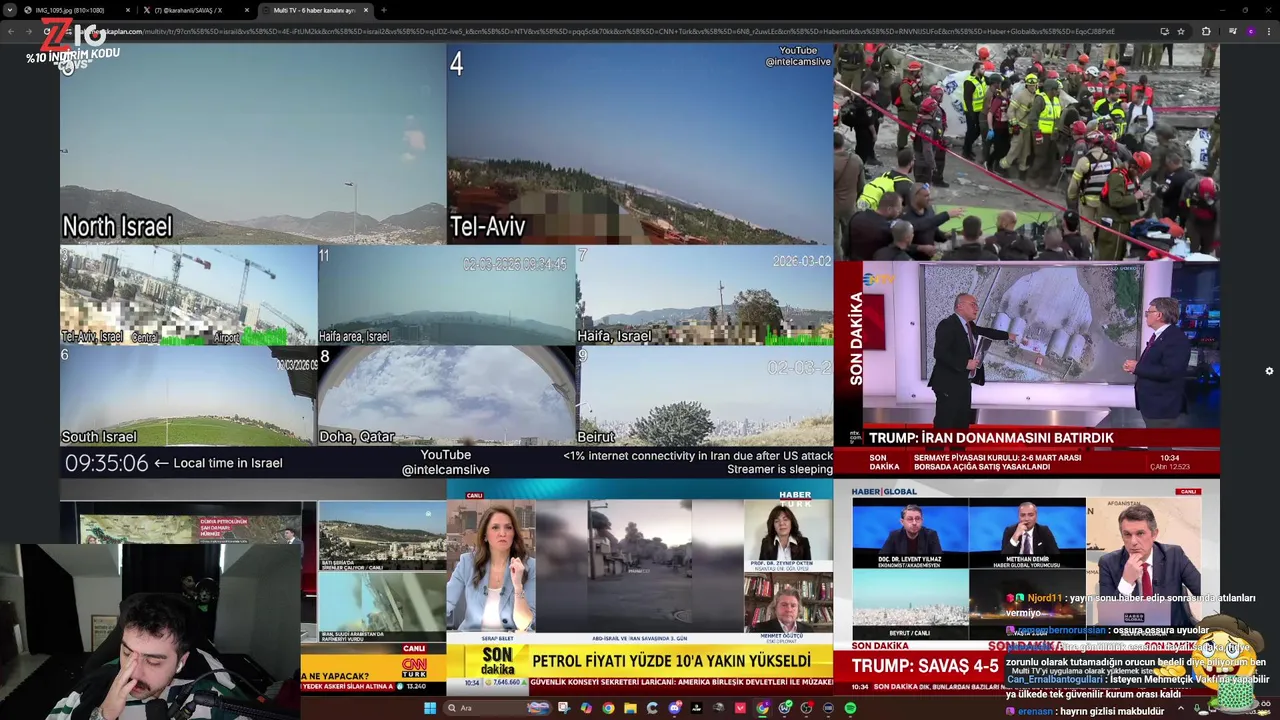This screenshot has height=720, width=1280.
Task: Go back with the browser back arrow
Action: point(11,31)
